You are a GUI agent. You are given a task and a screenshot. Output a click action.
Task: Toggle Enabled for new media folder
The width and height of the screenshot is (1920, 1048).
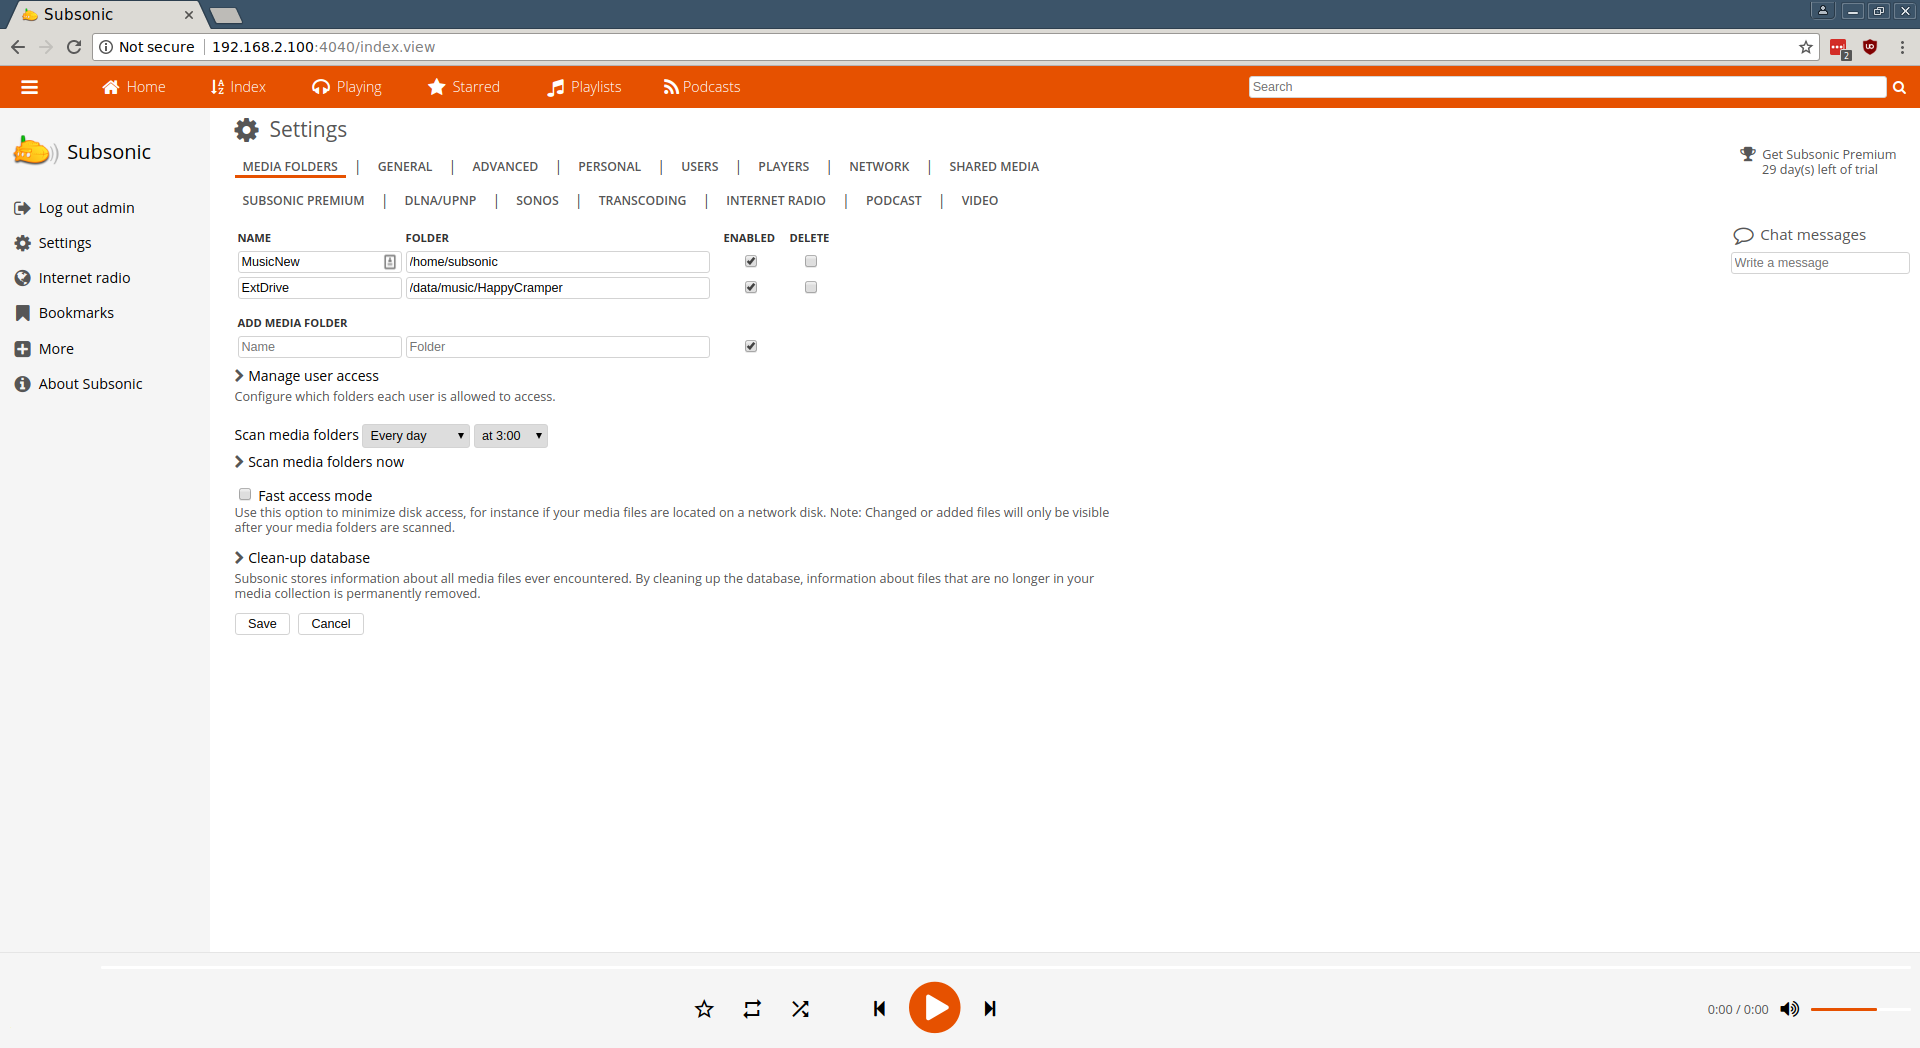(x=751, y=347)
